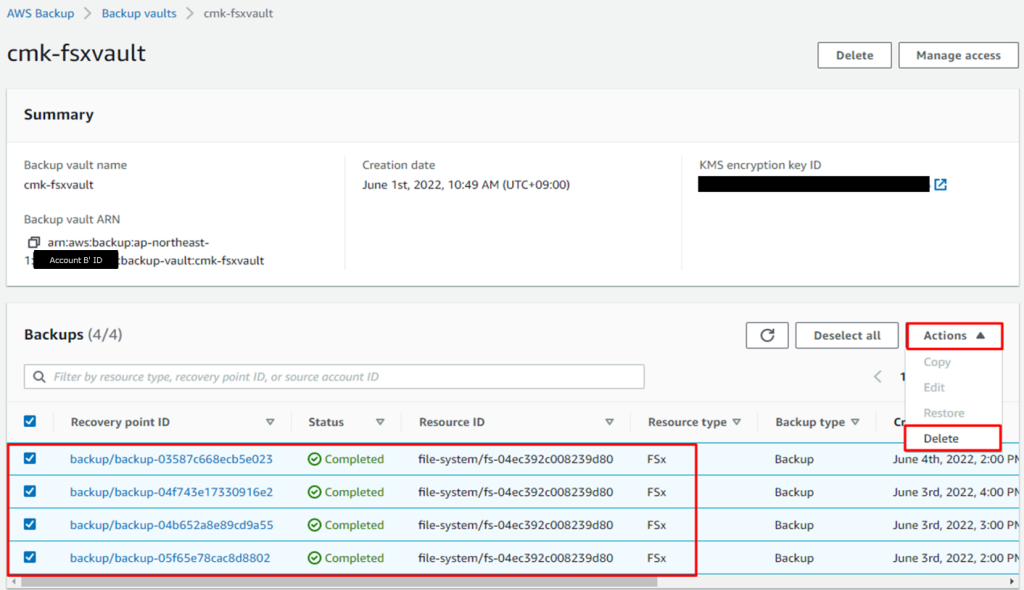Image resolution: width=1024 pixels, height=590 pixels.
Task: Uncheck backup-04b652a8e89cd9a55 row checkbox
Action: [30, 524]
